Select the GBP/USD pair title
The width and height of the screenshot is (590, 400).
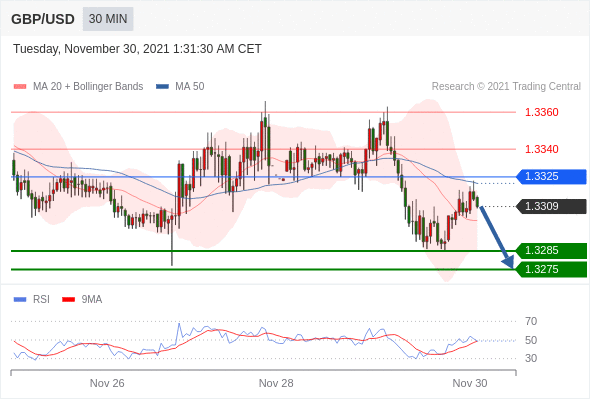tap(43, 19)
